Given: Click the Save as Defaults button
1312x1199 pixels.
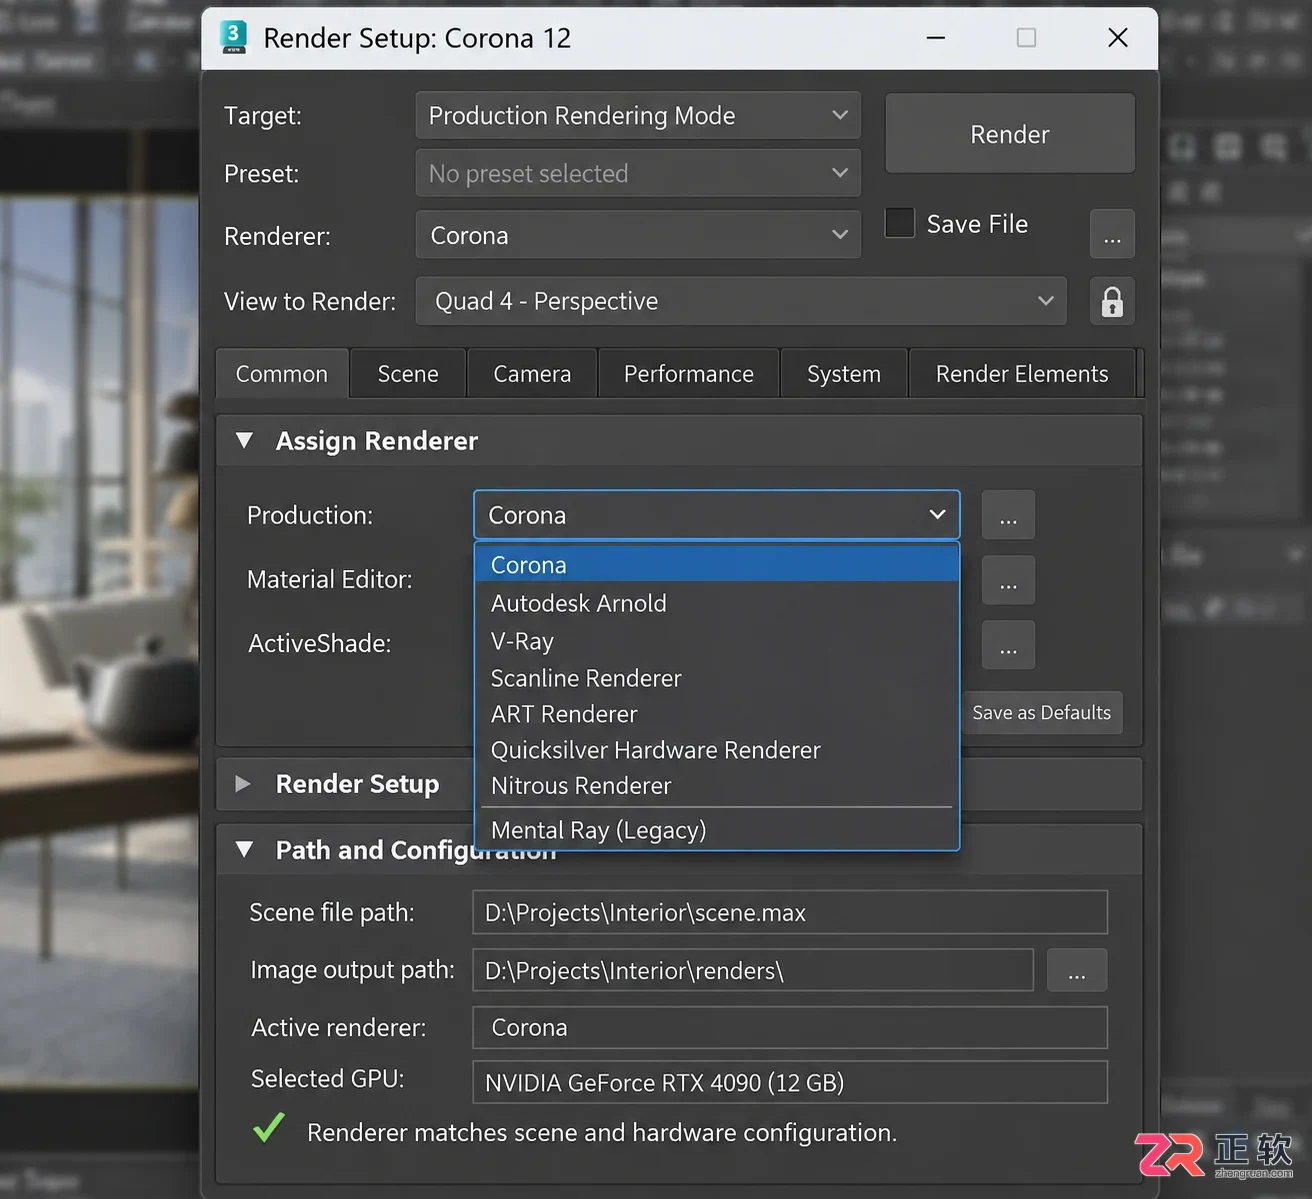Looking at the screenshot, I should 1041,713.
